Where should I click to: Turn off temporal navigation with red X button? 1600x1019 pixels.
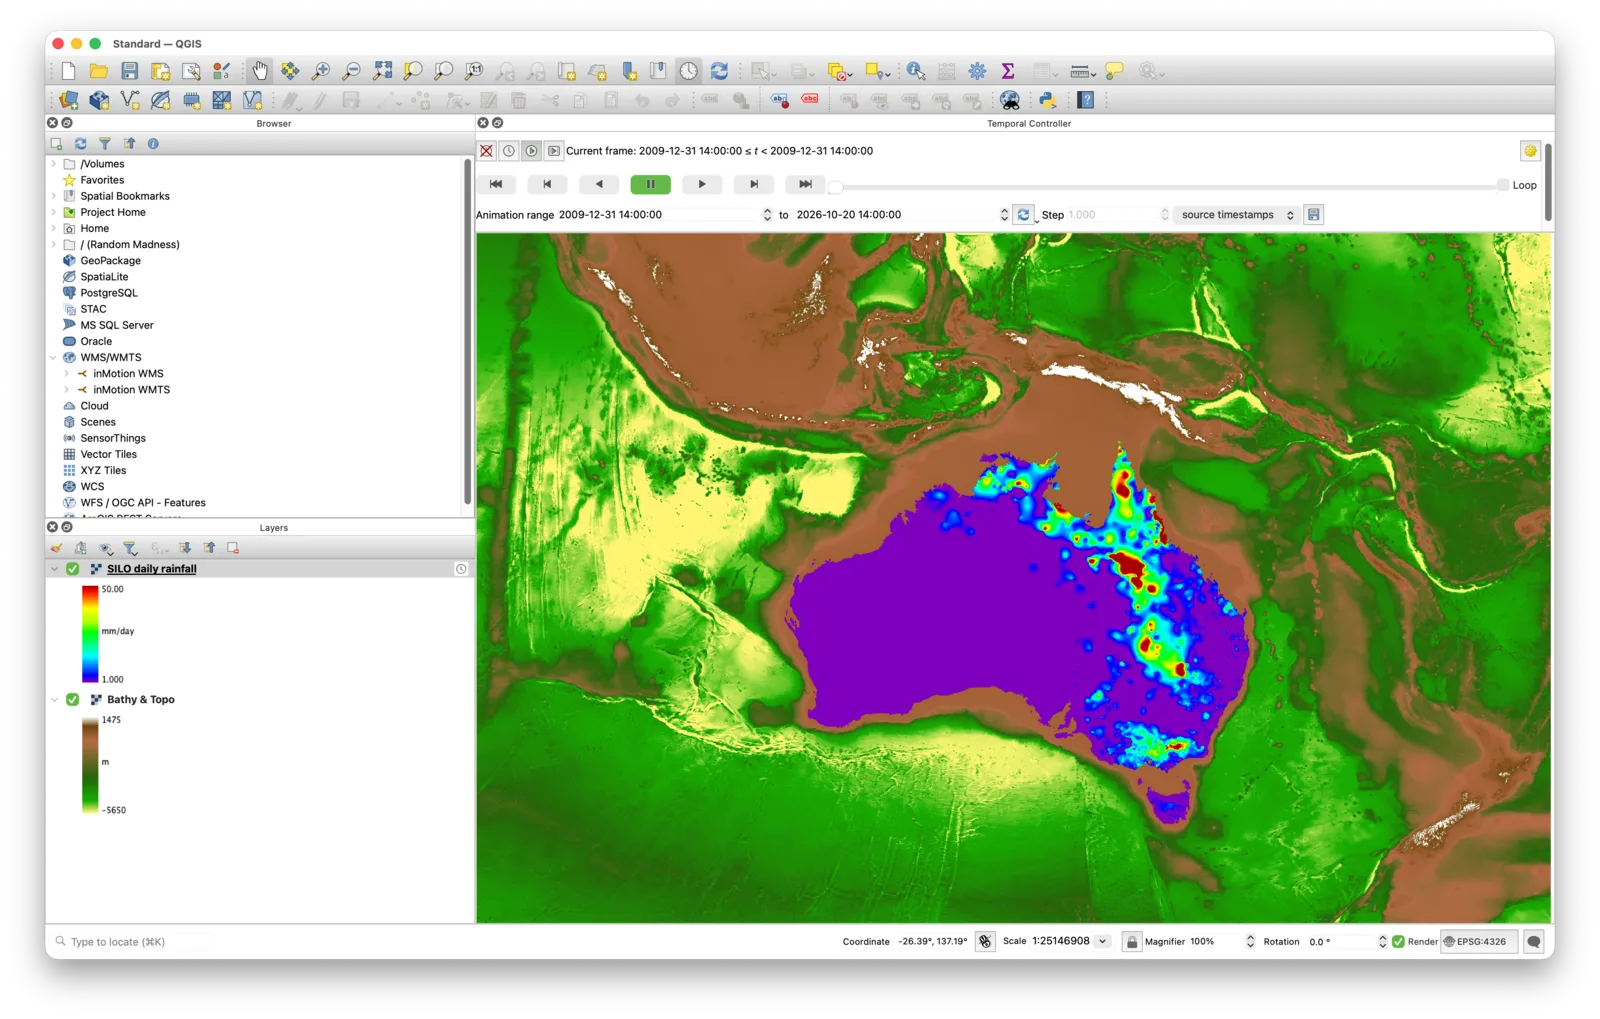click(x=486, y=151)
